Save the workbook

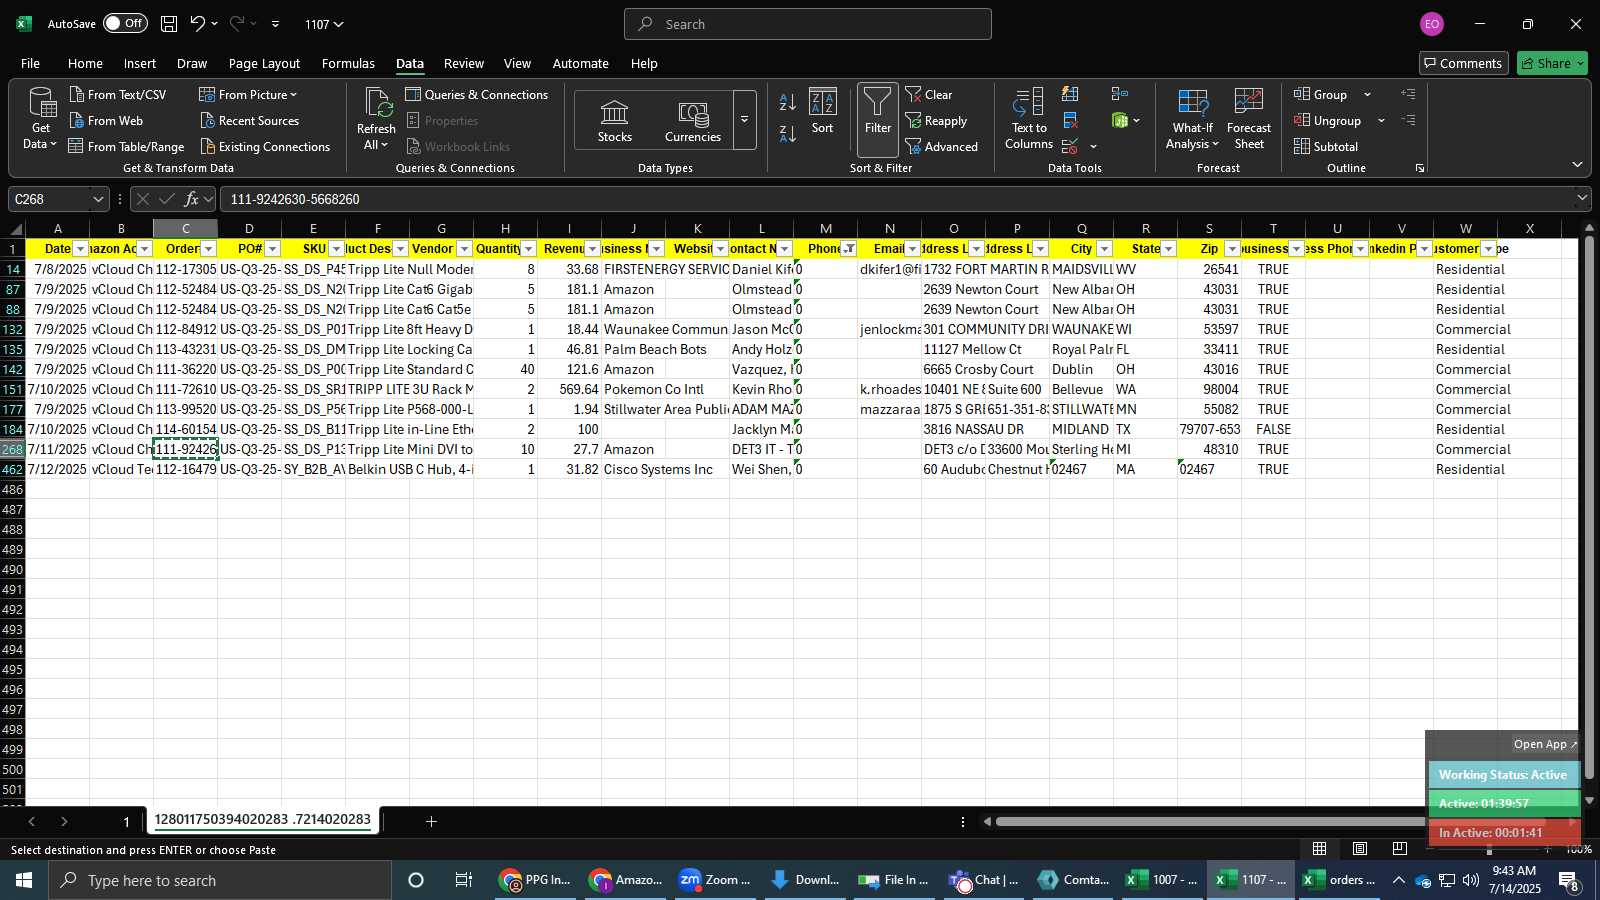169,24
